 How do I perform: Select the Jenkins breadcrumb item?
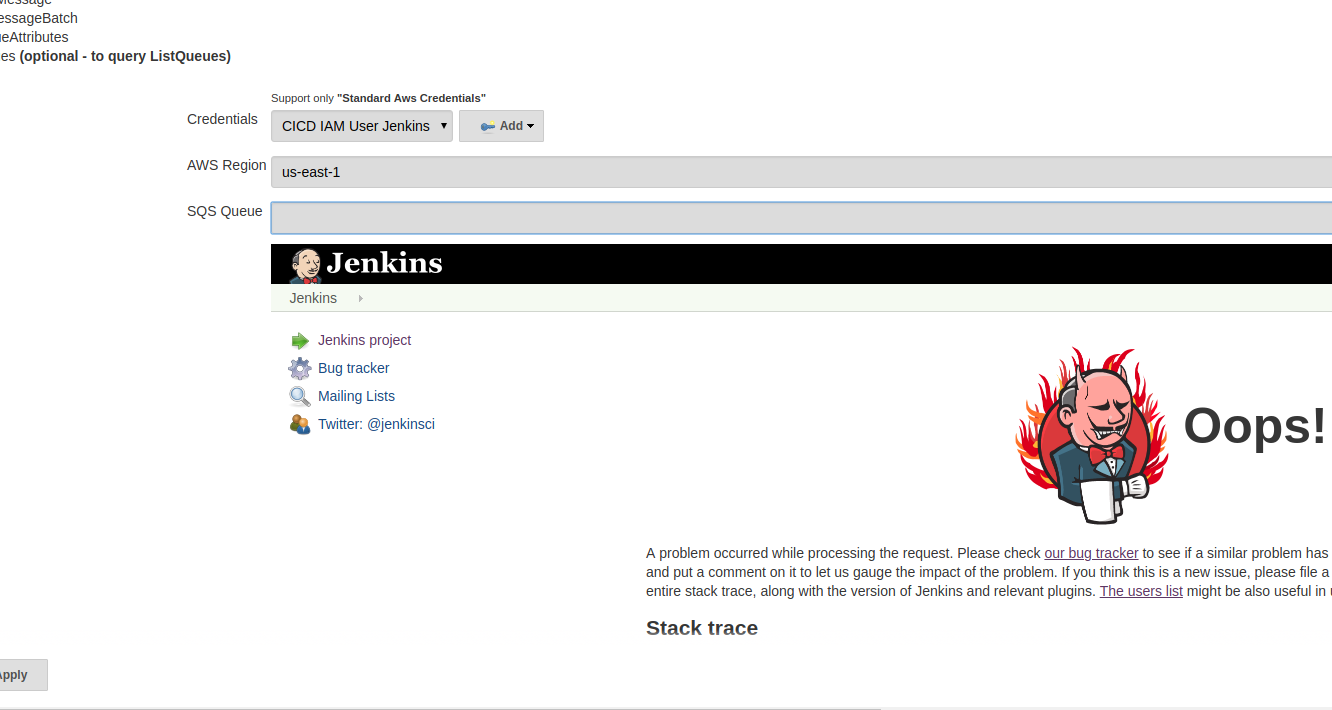[313, 298]
